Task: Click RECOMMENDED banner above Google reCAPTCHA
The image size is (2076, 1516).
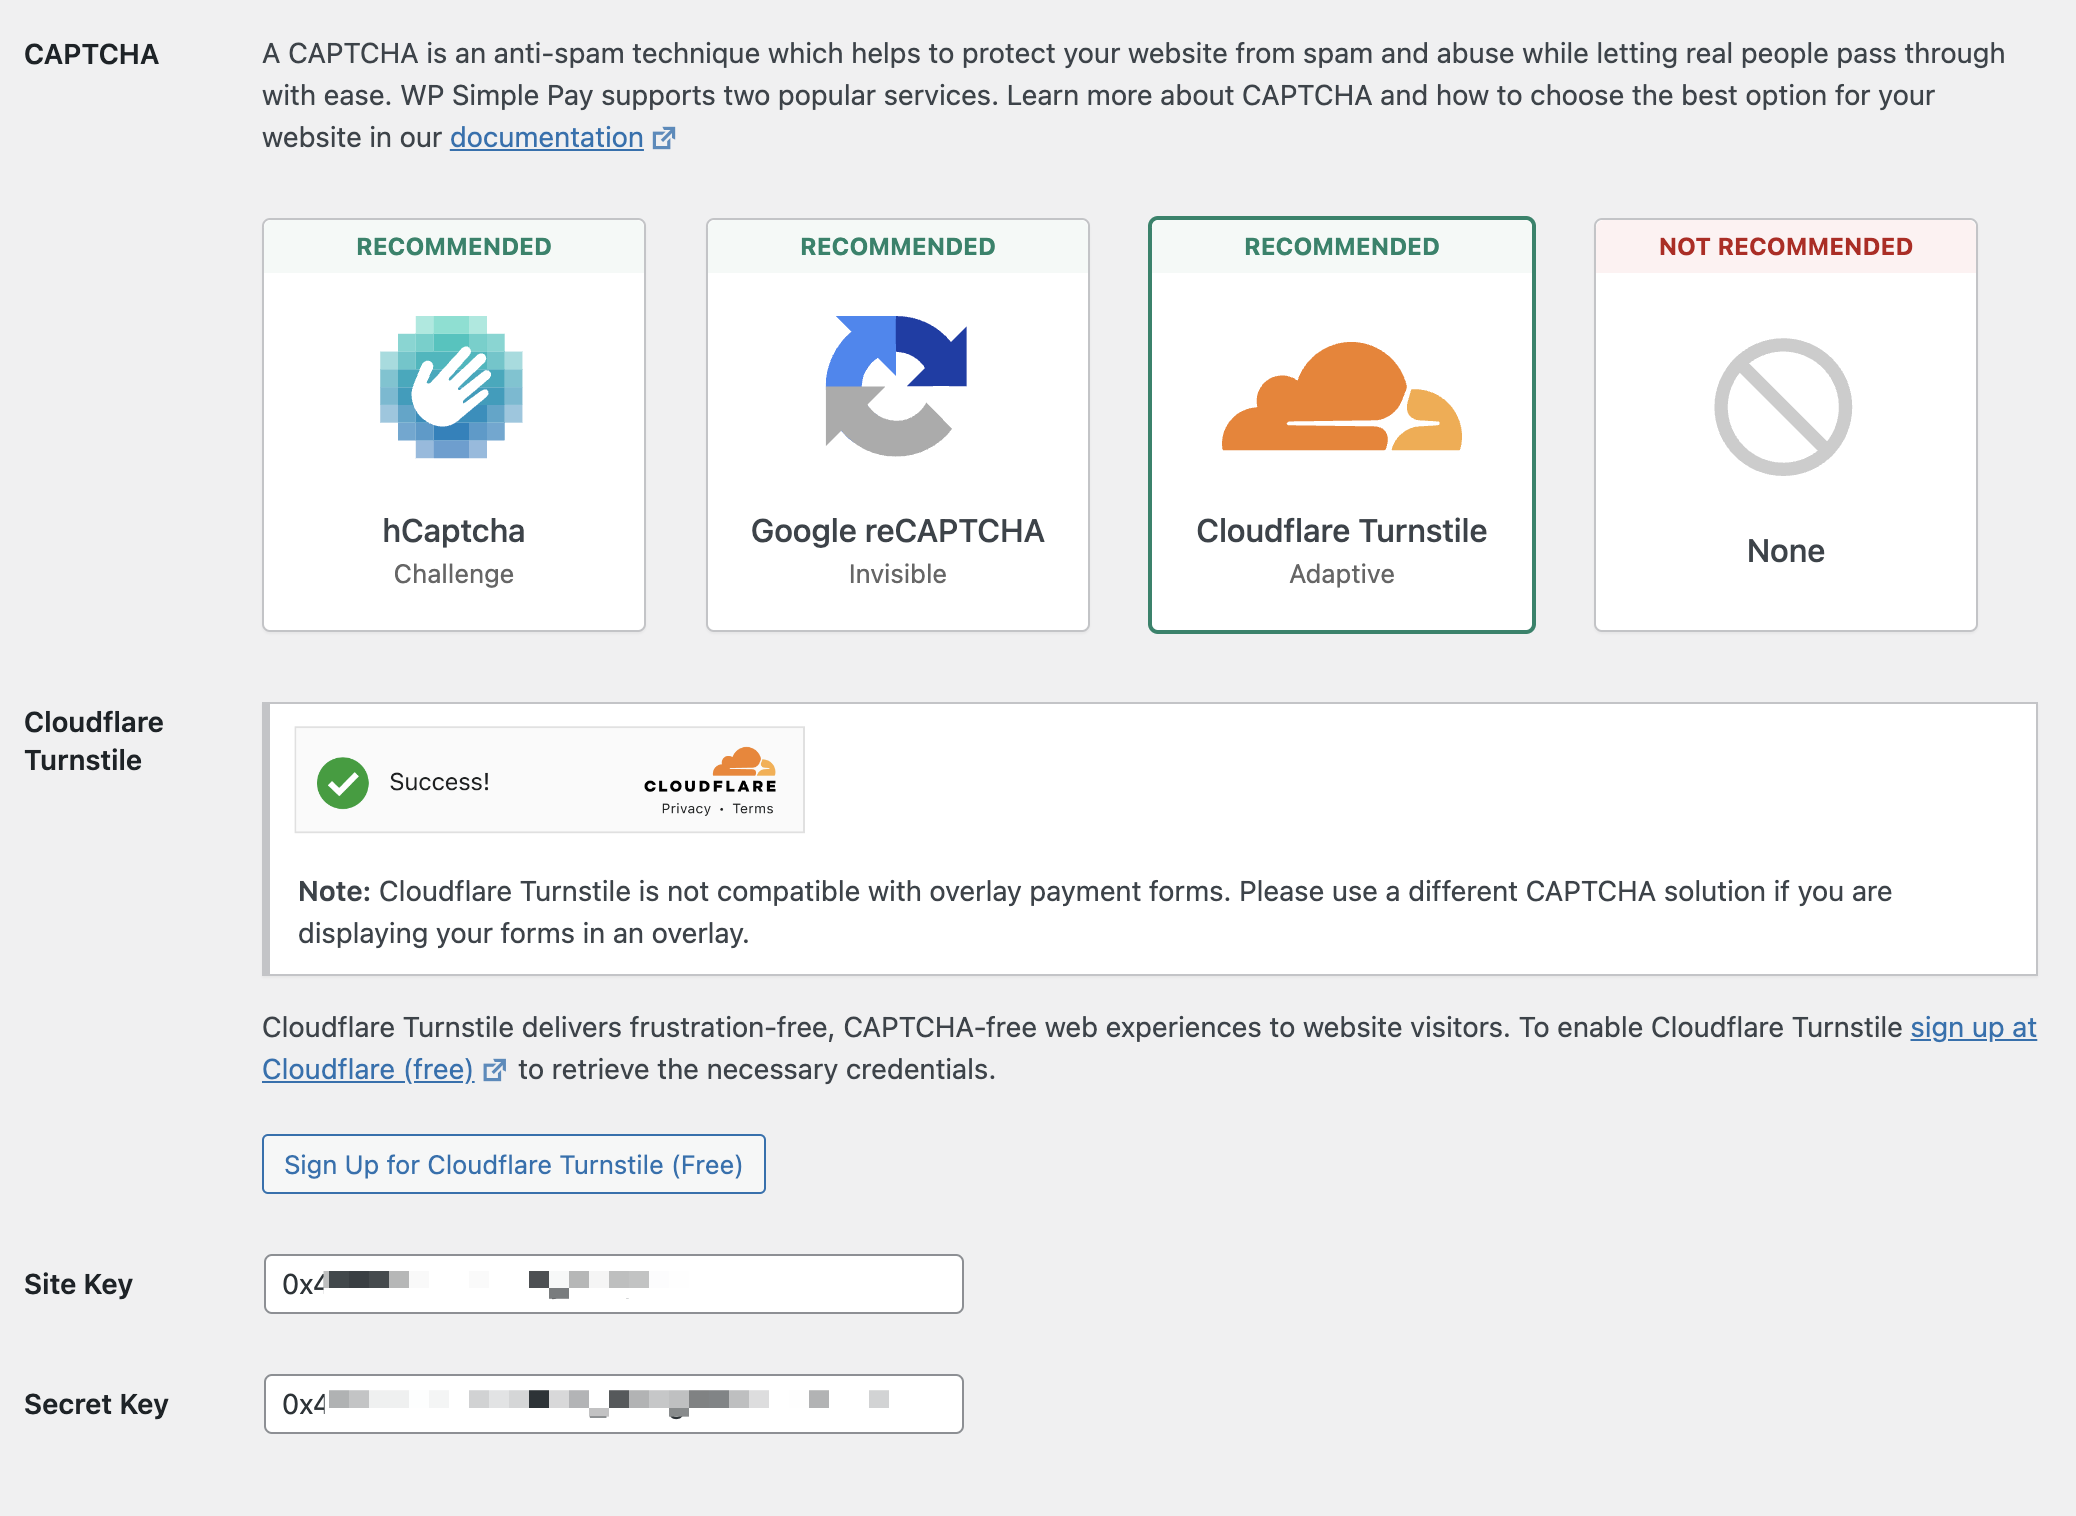Action: pos(898,246)
